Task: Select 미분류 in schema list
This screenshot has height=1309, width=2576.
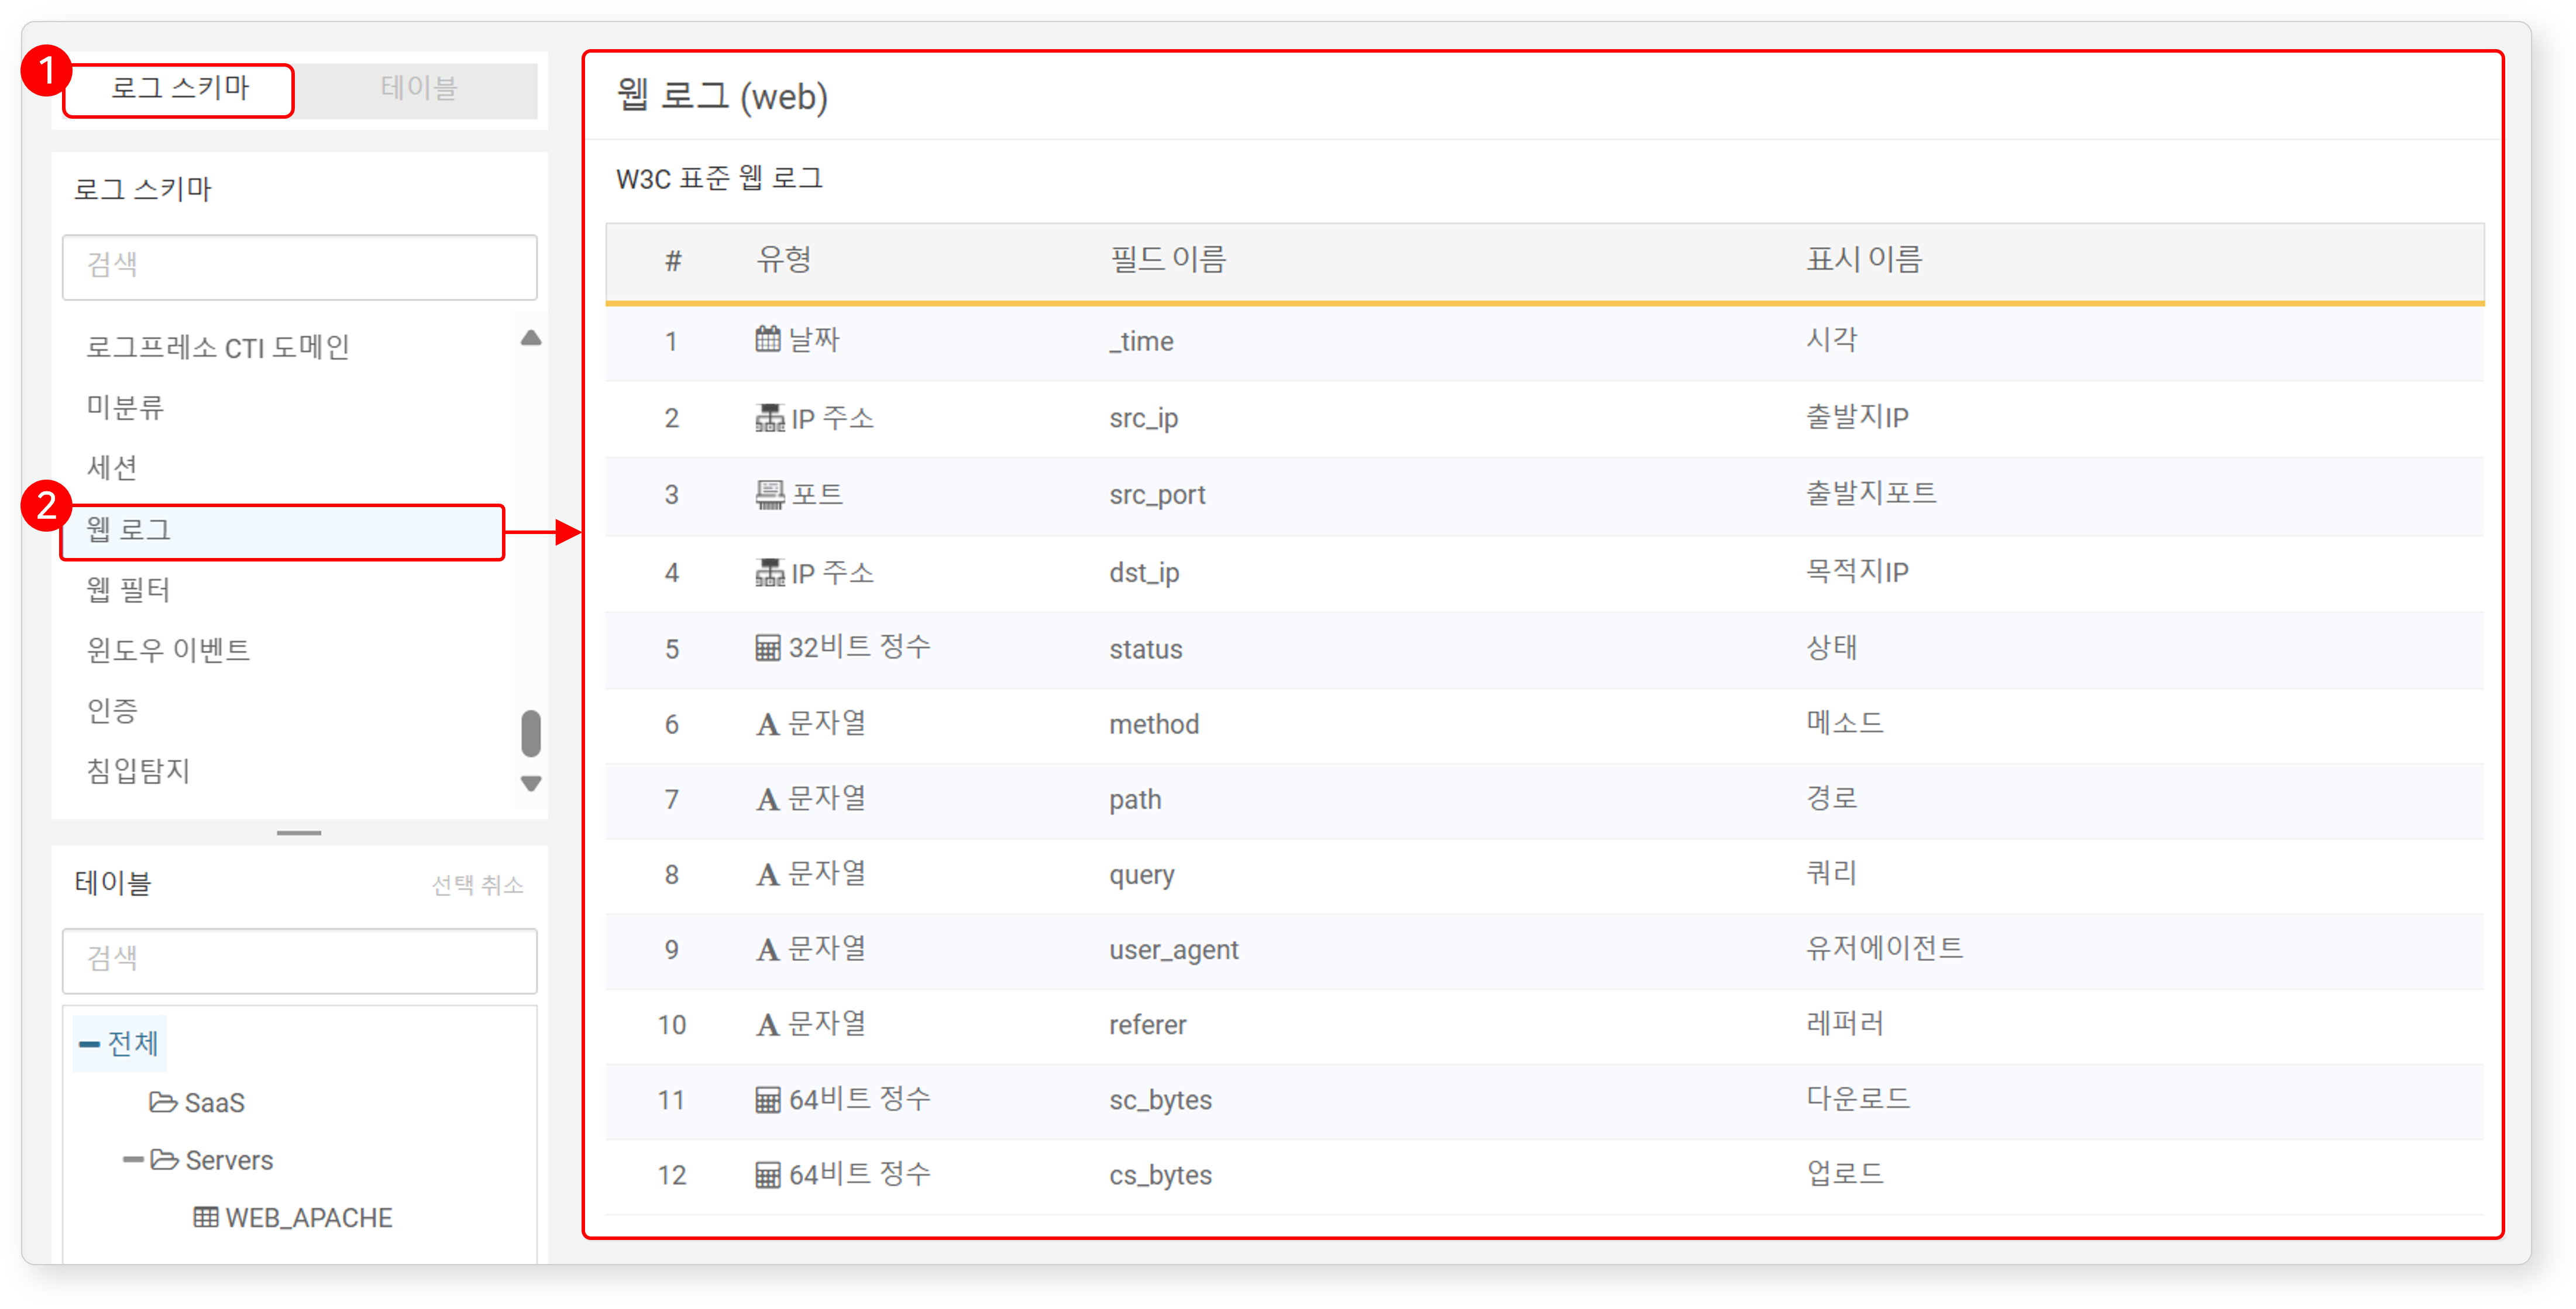Action: point(125,407)
